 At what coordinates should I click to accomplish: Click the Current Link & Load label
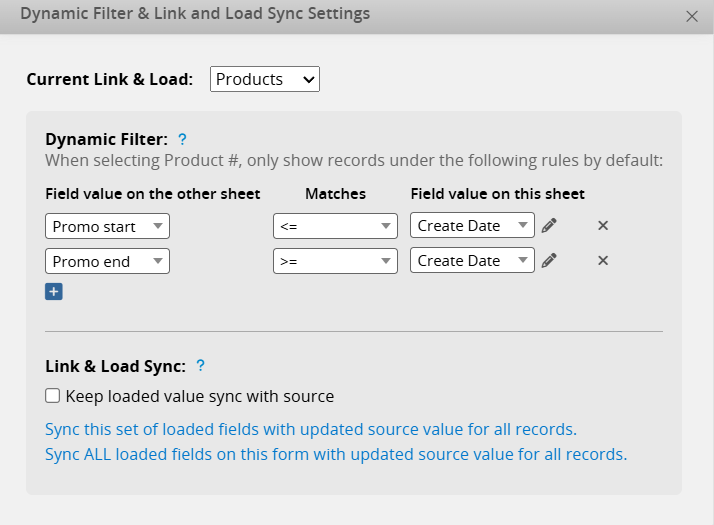pos(110,79)
